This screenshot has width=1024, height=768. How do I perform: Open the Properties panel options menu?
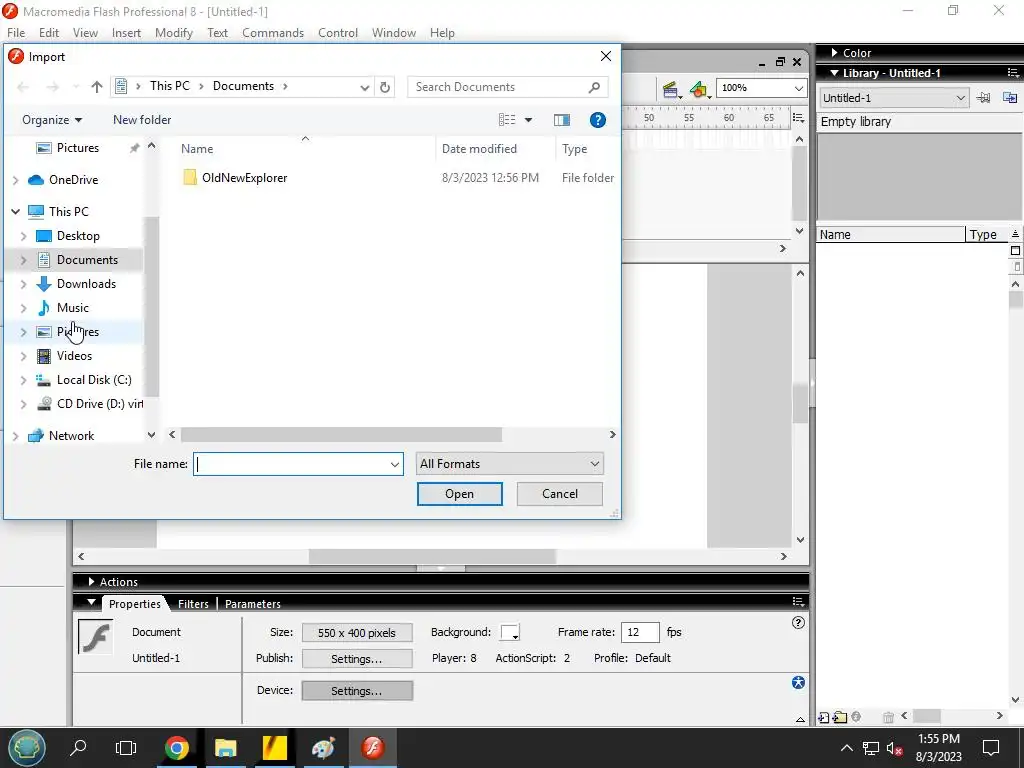click(798, 601)
